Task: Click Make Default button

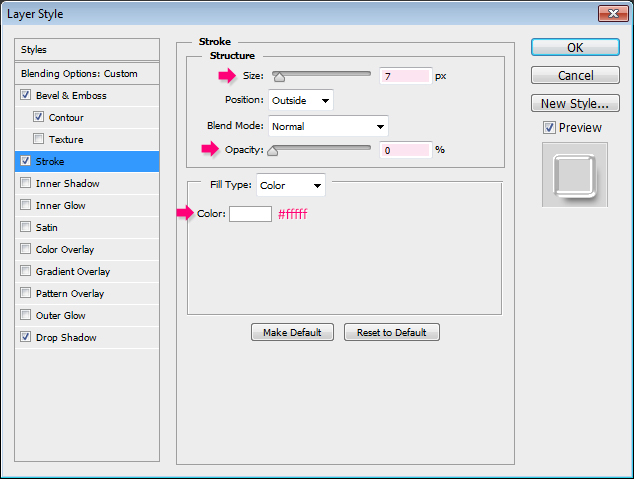Action: 292,332
